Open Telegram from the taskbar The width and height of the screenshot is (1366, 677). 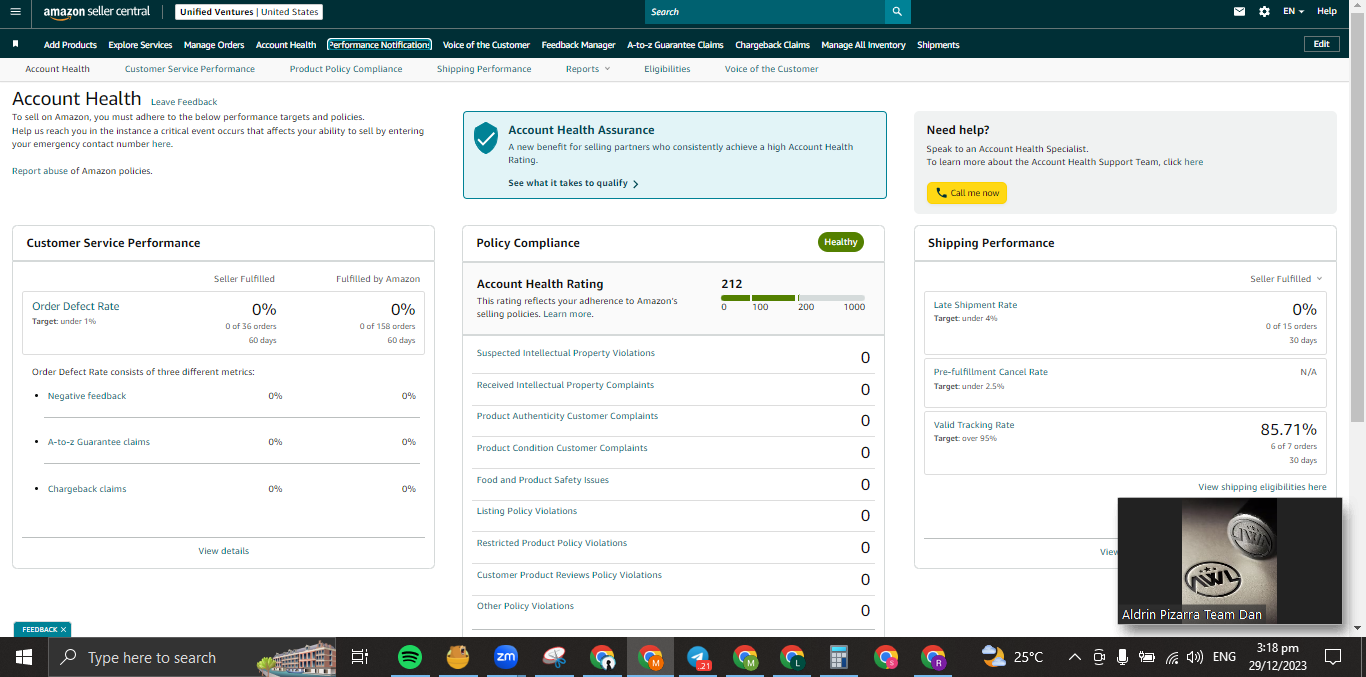tap(698, 657)
